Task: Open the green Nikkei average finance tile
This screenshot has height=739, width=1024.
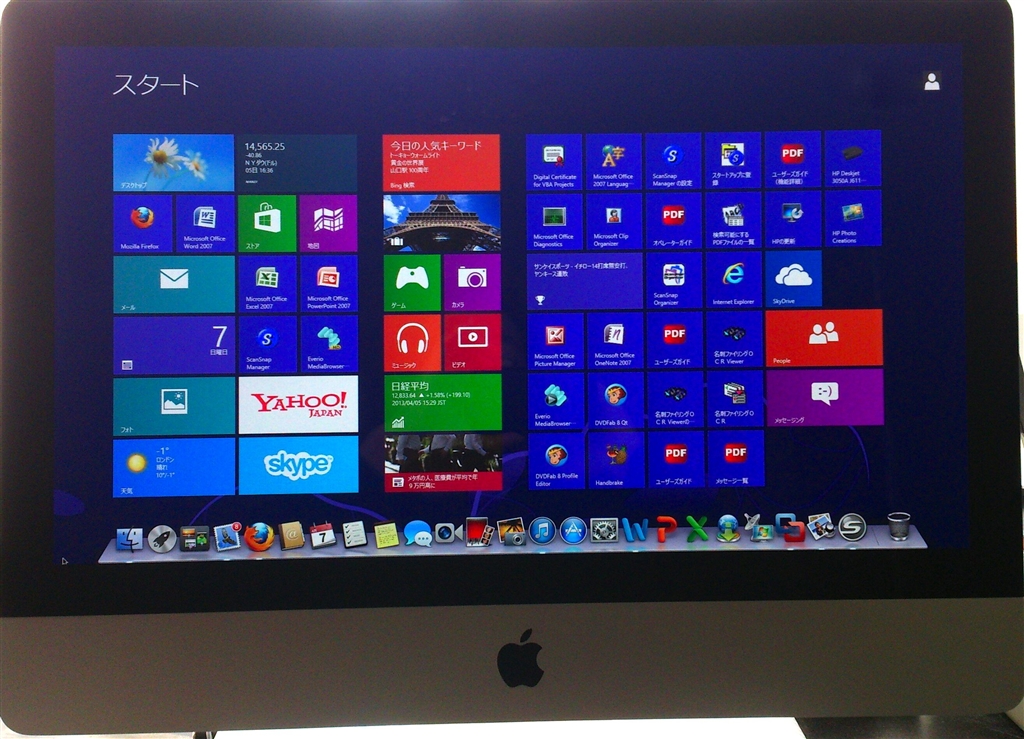Action: [443, 402]
